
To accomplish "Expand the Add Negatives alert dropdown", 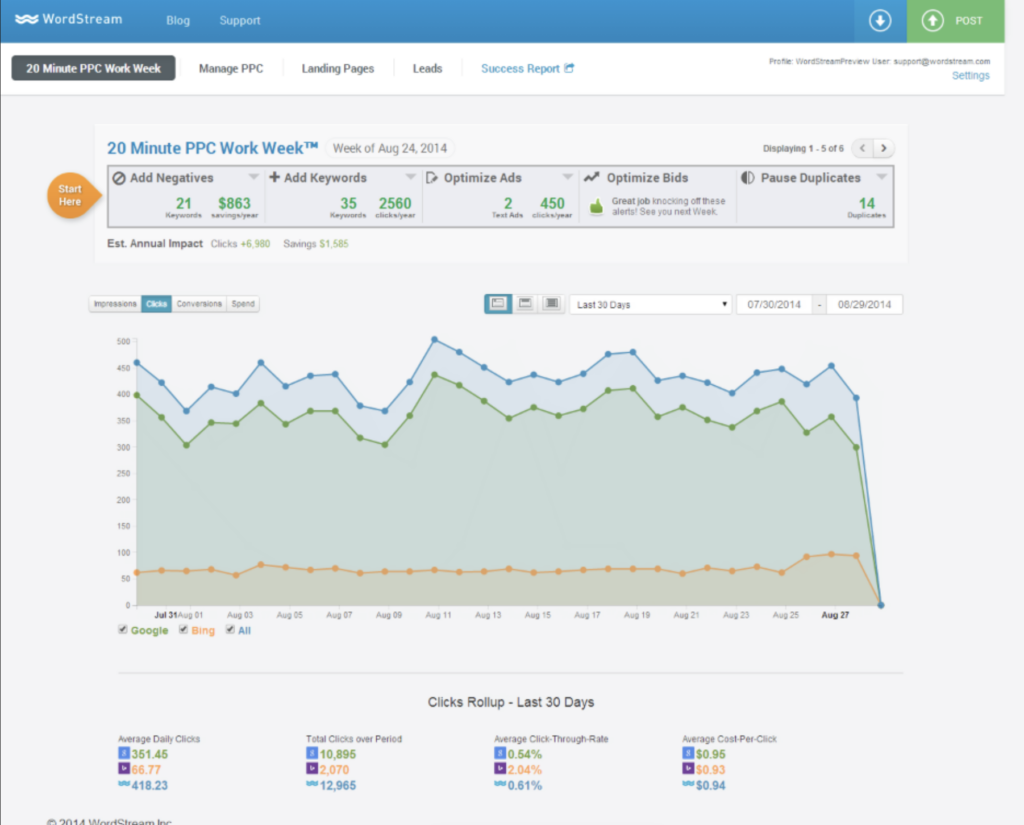I will (x=253, y=178).
